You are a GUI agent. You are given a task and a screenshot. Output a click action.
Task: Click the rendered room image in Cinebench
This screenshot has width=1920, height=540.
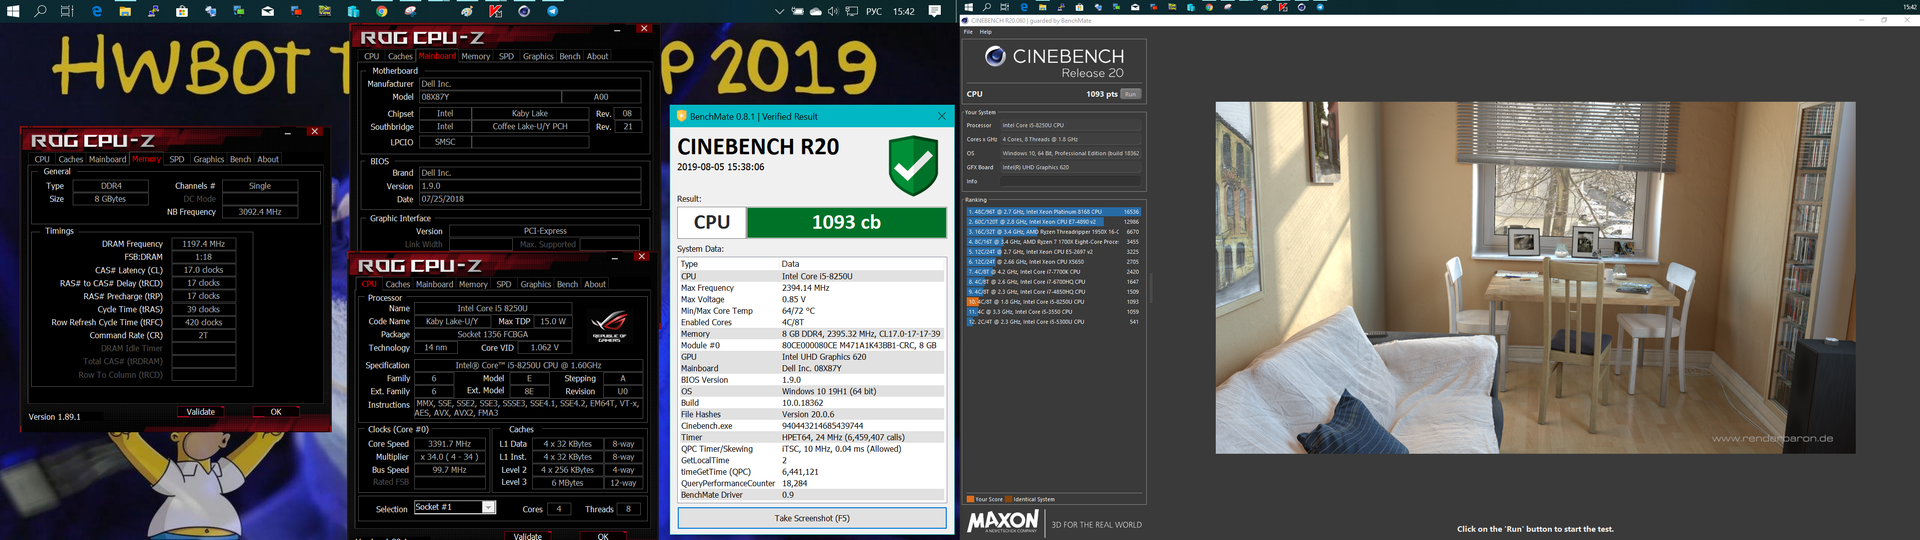point(1535,277)
